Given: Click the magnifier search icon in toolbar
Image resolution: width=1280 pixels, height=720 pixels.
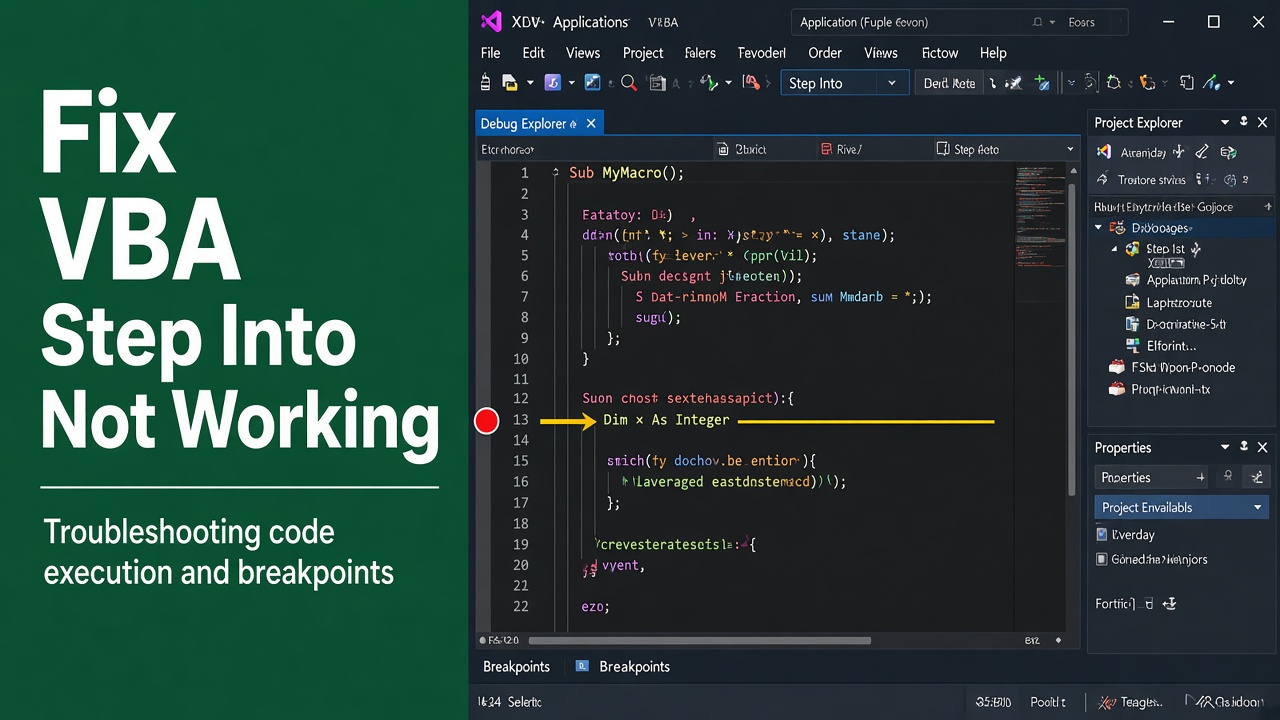Looking at the screenshot, I should (x=629, y=83).
